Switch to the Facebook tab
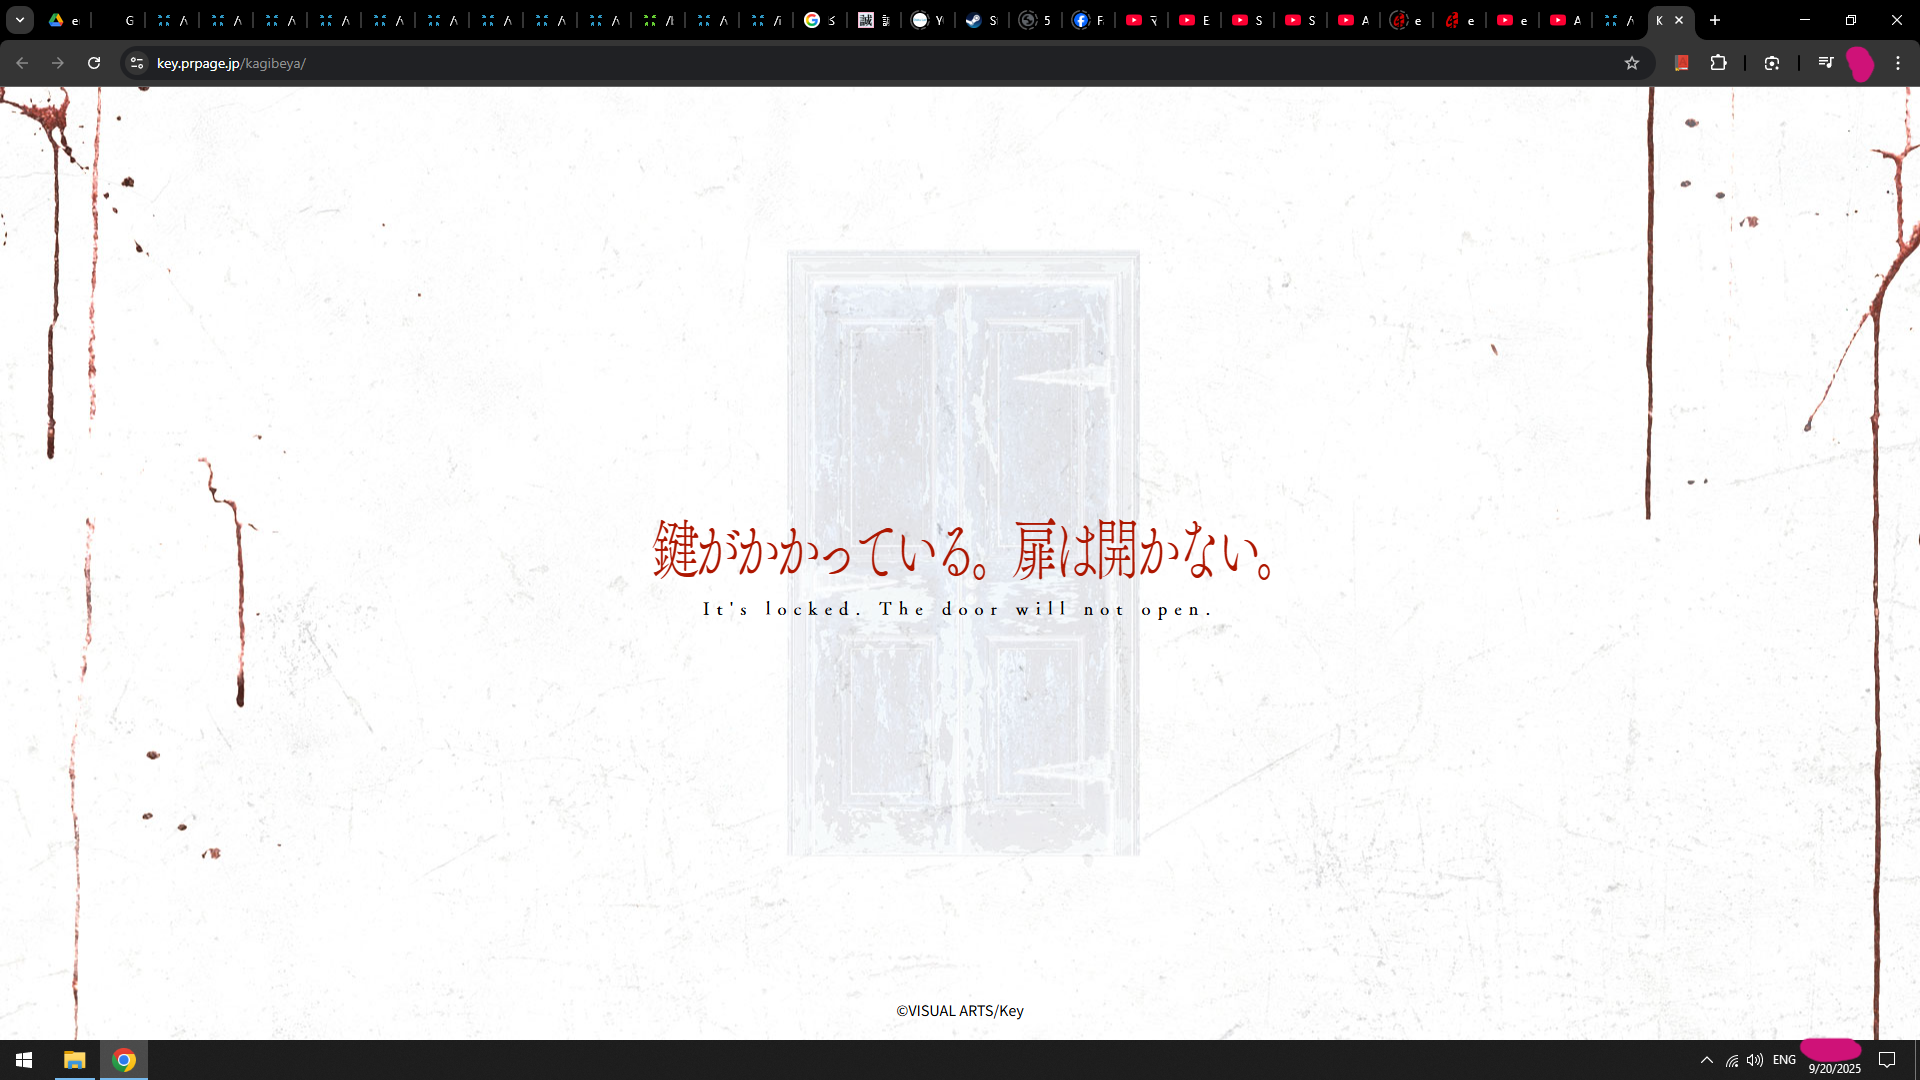 1081,20
